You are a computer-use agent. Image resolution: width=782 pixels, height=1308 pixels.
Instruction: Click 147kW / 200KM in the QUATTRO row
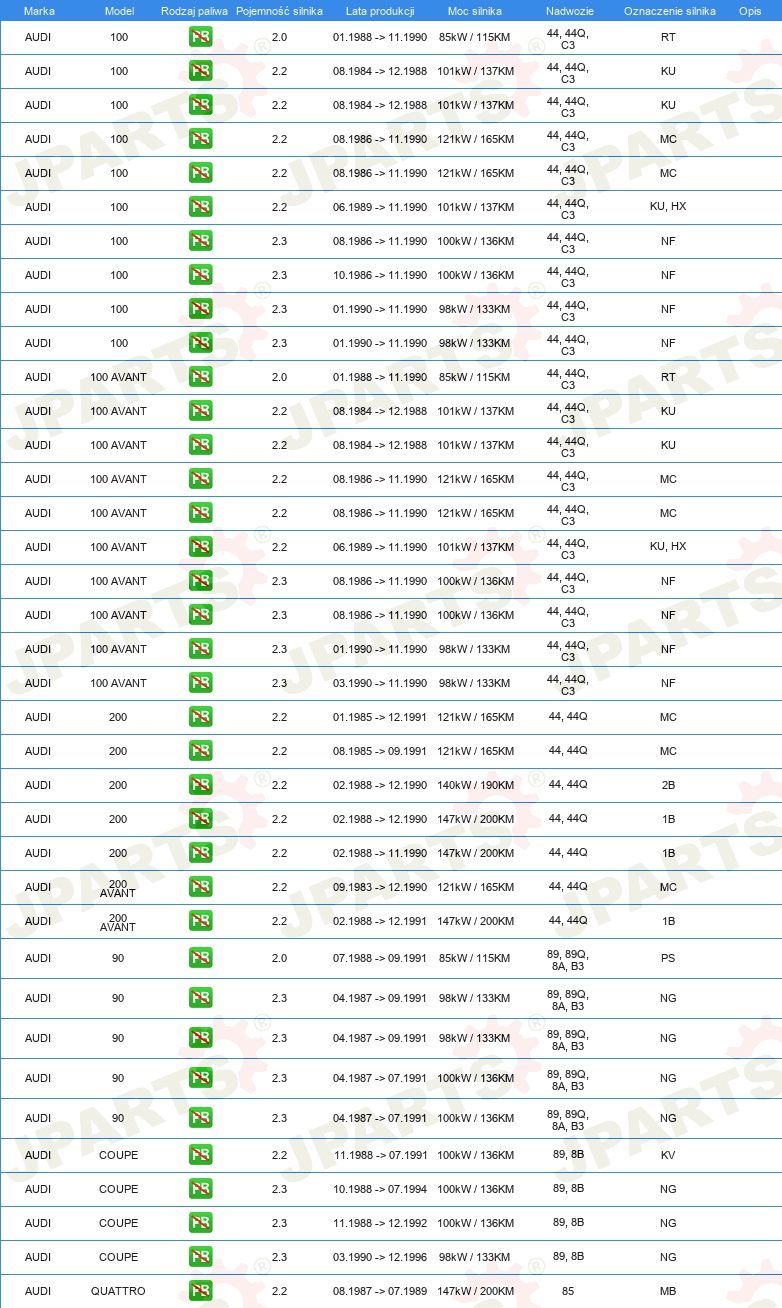pos(475,1291)
